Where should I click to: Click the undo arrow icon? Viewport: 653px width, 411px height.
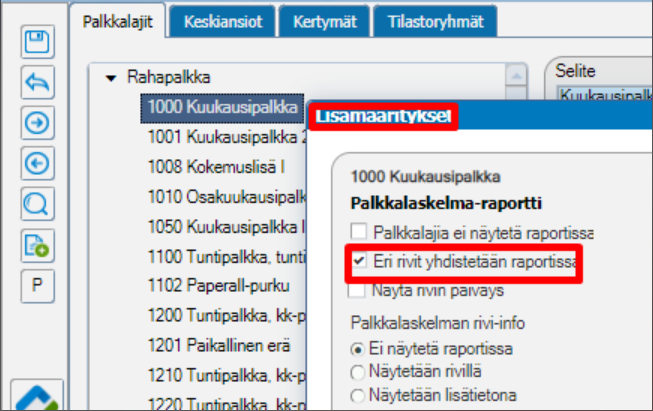pyautogui.click(x=37, y=82)
